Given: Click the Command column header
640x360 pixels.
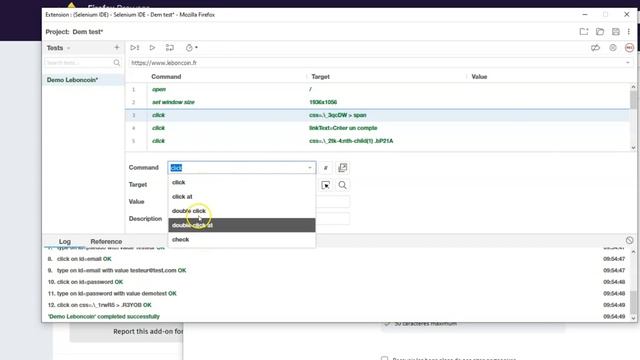Looking at the screenshot, I should 166,77.
